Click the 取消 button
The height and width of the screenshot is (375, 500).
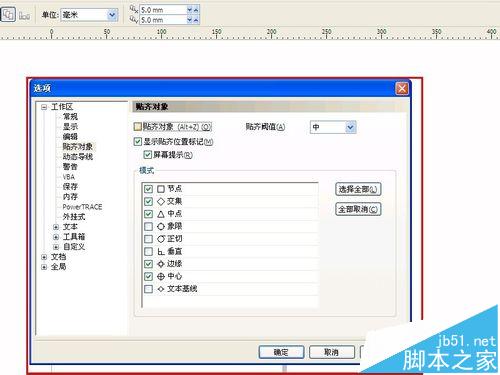coord(332,352)
